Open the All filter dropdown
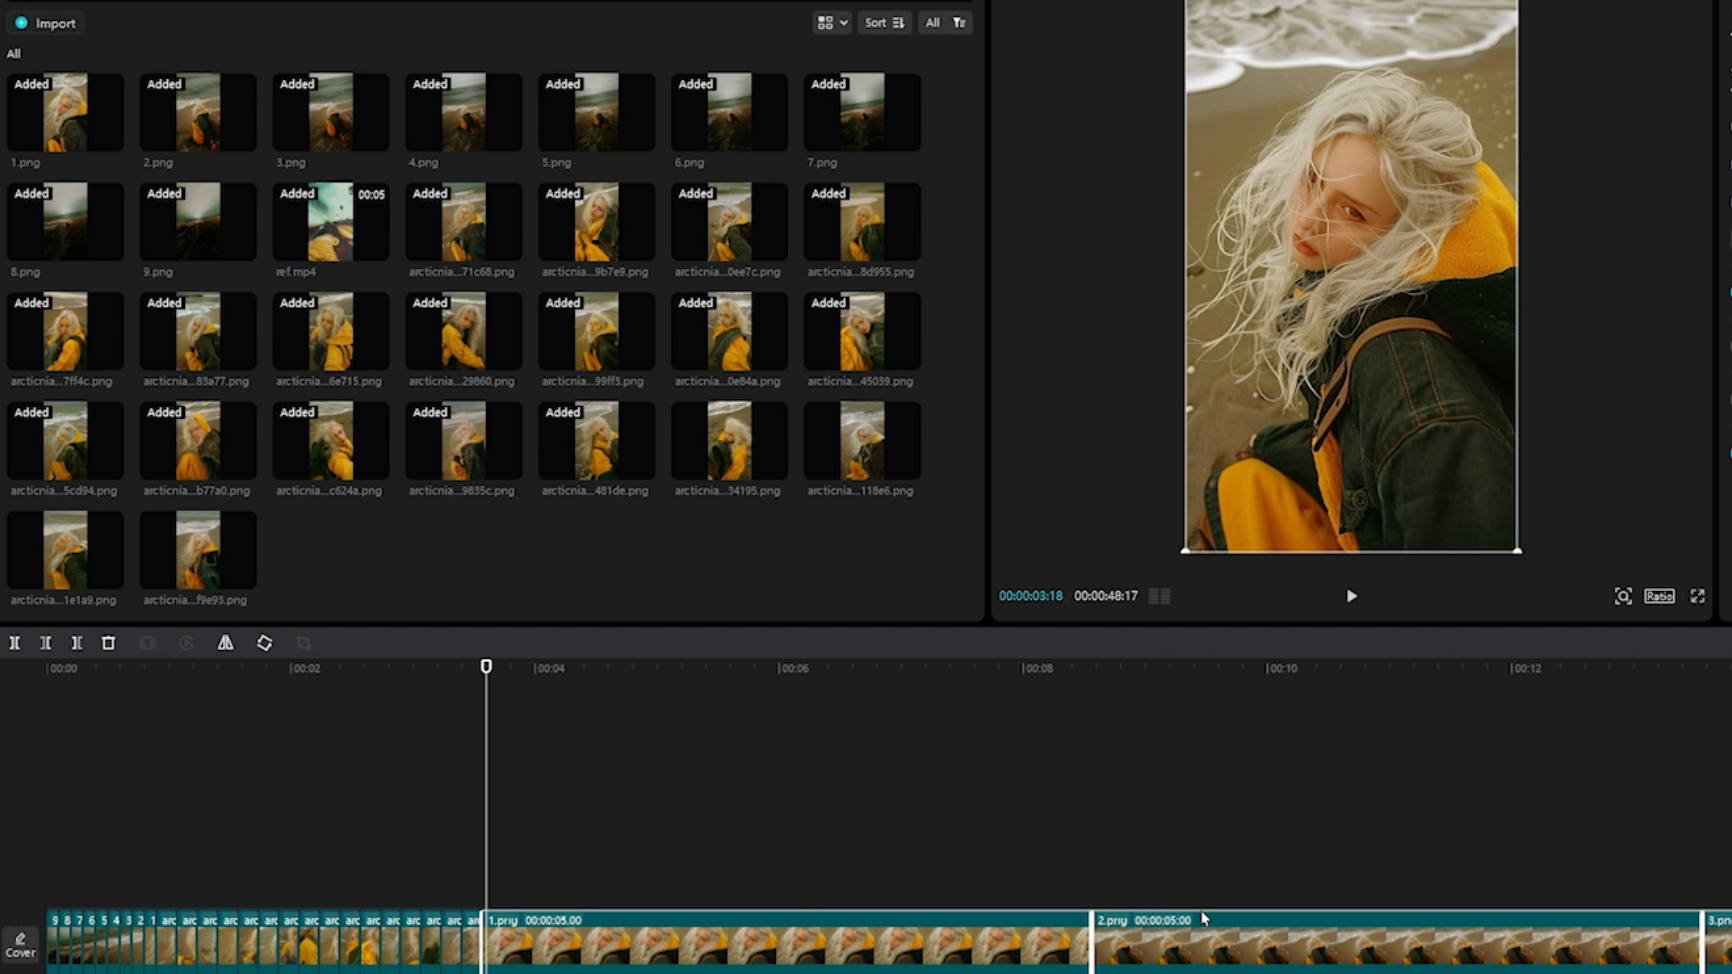Viewport: 1732px width, 974px height. point(945,22)
